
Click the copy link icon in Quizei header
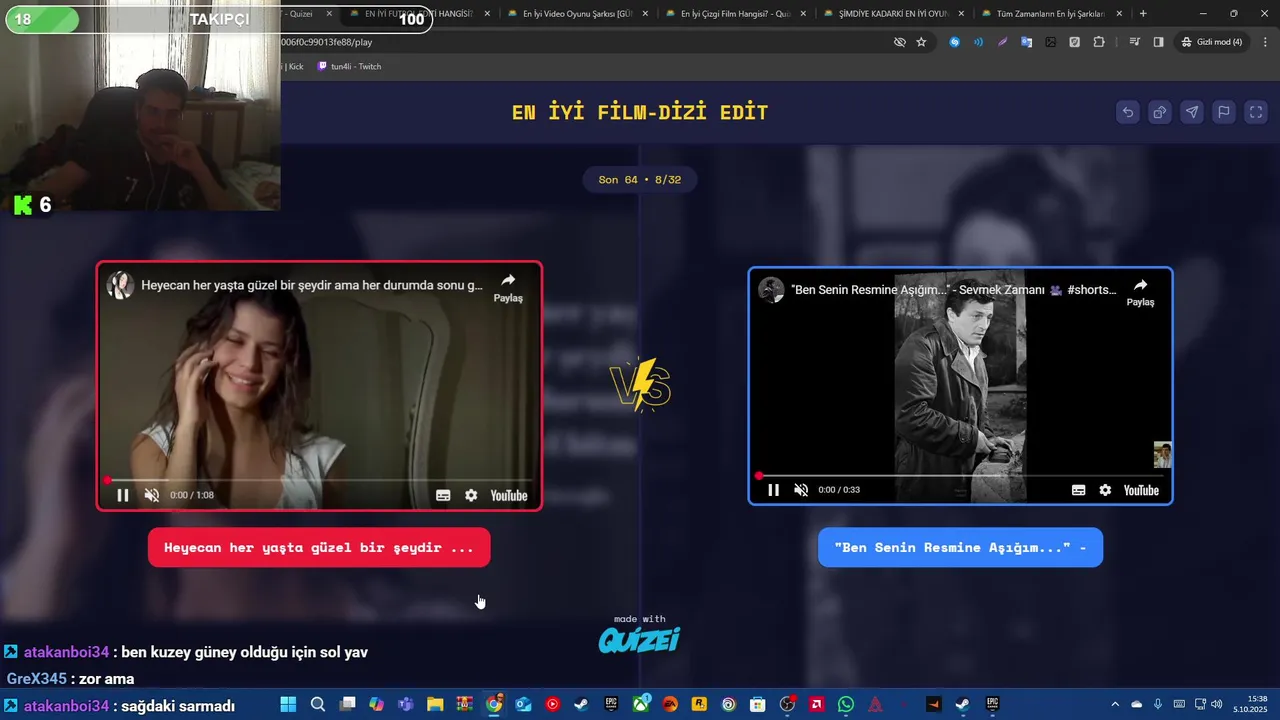coord(1160,112)
